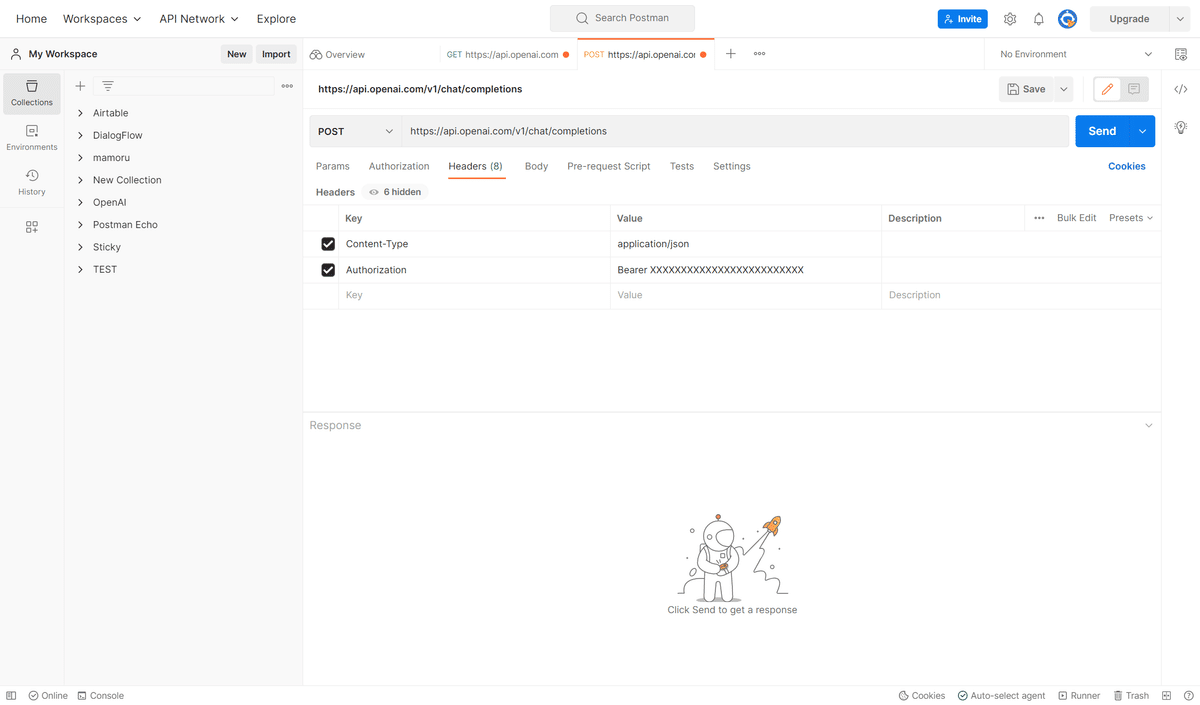Click the Upgrade button

(1129, 19)
